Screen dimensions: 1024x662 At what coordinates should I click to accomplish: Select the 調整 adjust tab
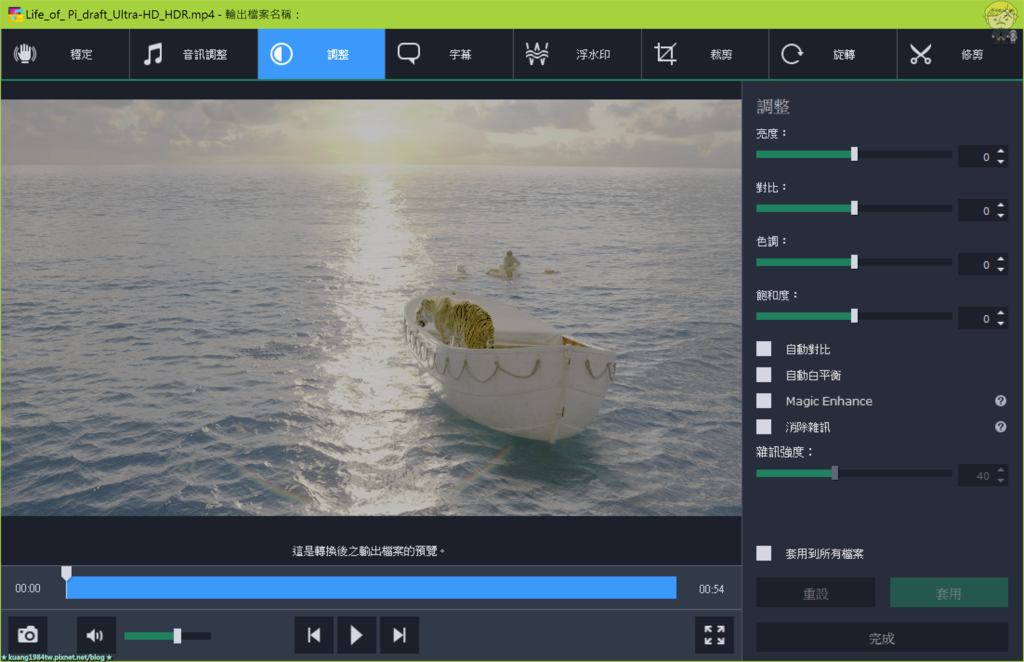[x=321, y=54]
